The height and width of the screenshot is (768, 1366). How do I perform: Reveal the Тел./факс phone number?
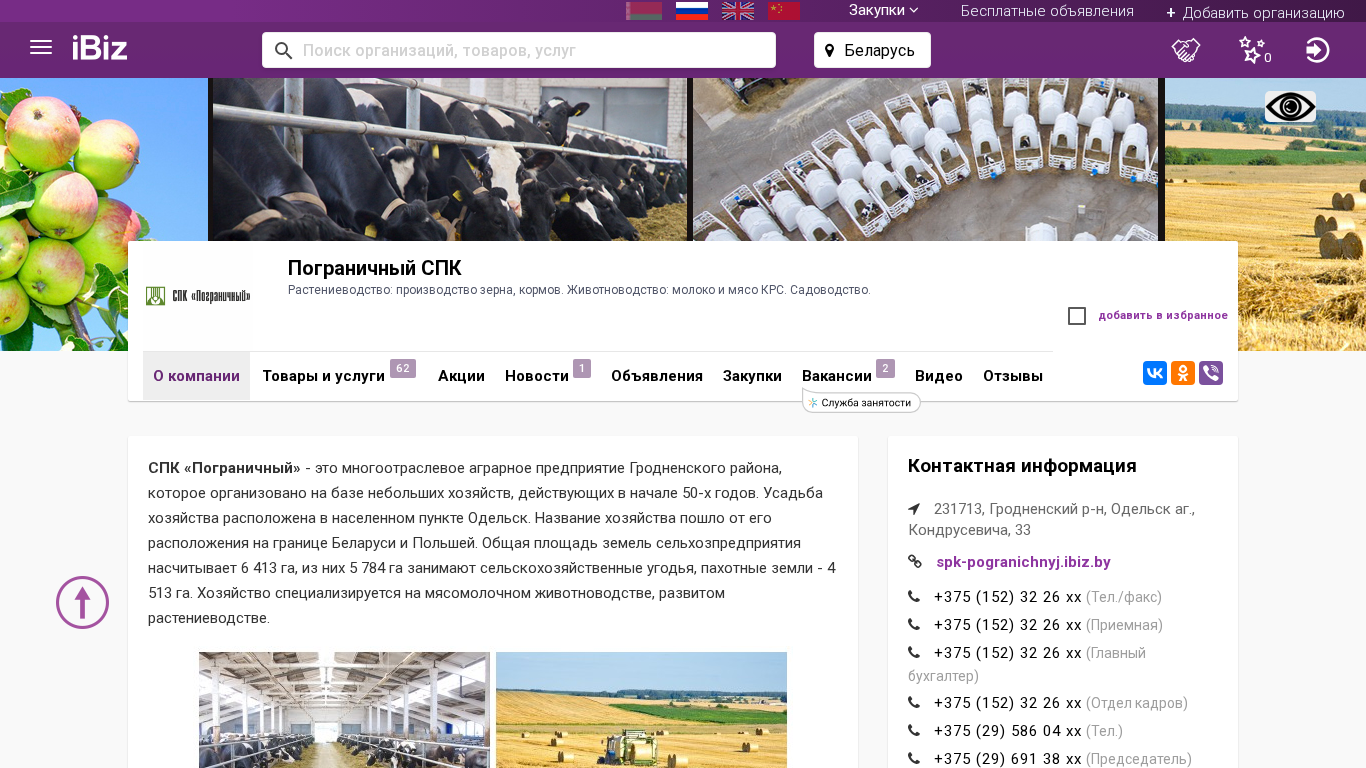point(1008,597)
